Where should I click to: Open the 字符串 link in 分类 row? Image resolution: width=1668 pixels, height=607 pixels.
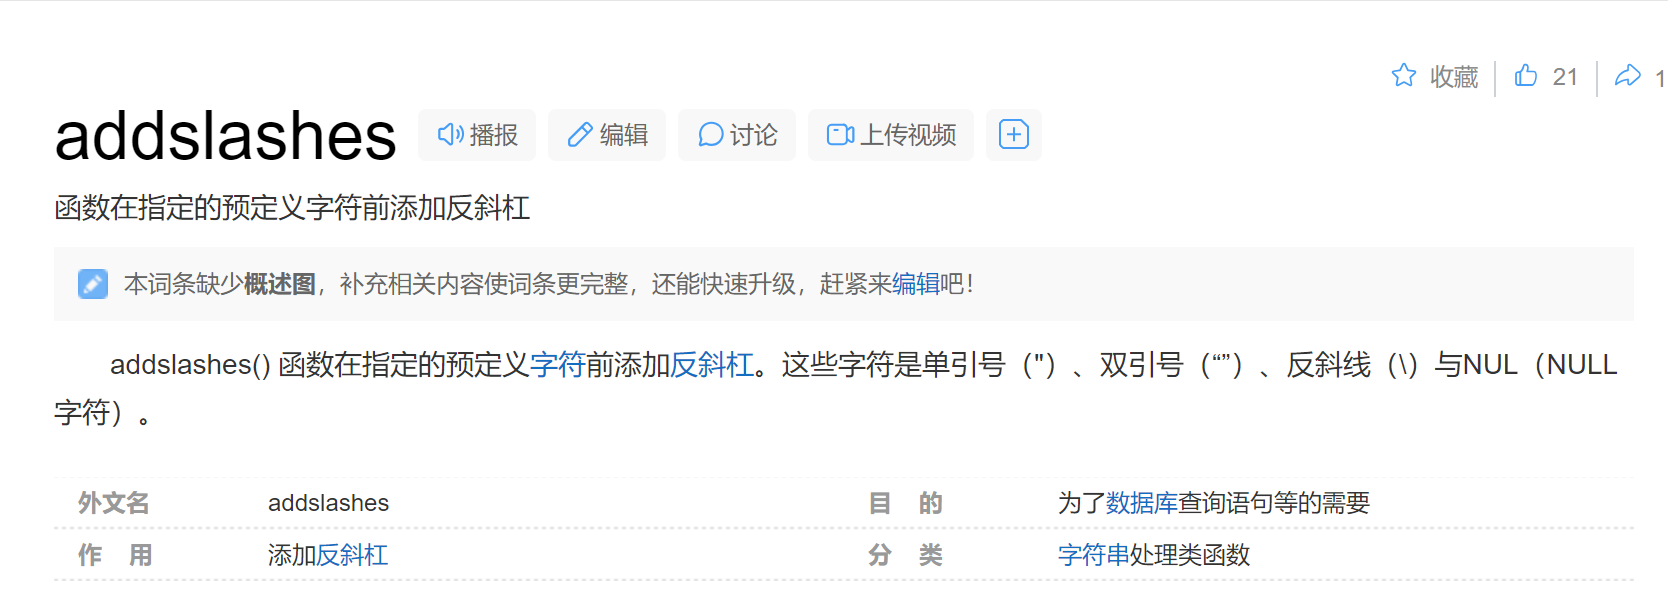pos(1094,555)
